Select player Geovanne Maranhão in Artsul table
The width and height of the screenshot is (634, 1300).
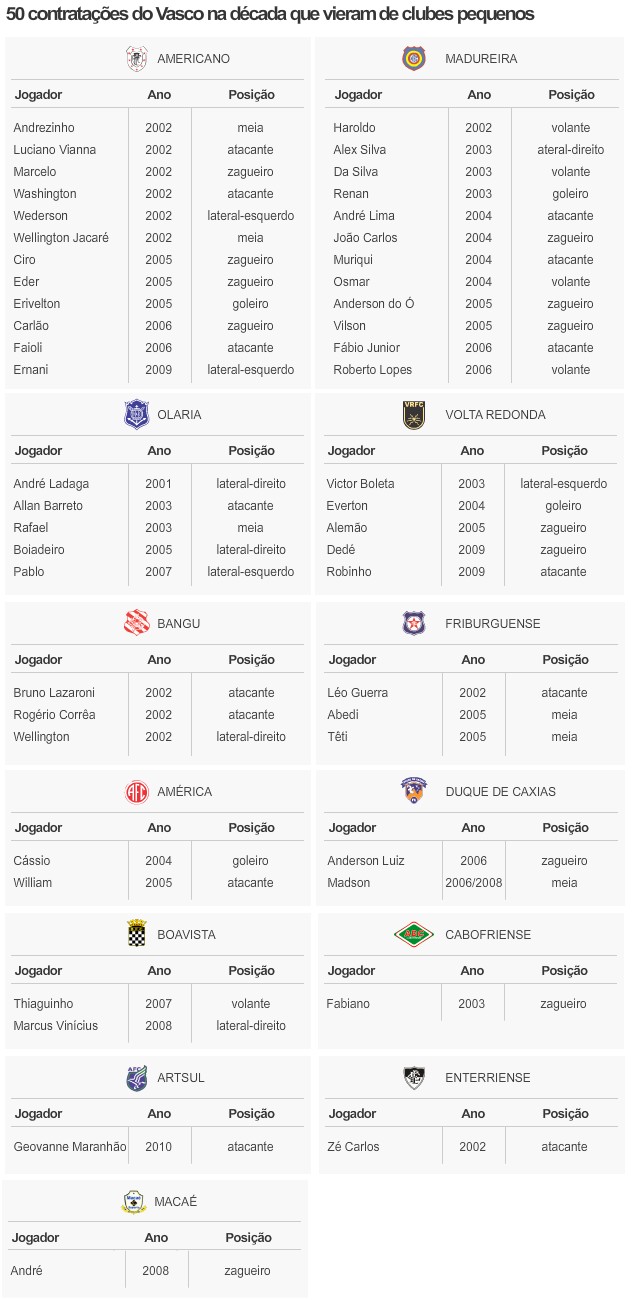[70, 1147]
